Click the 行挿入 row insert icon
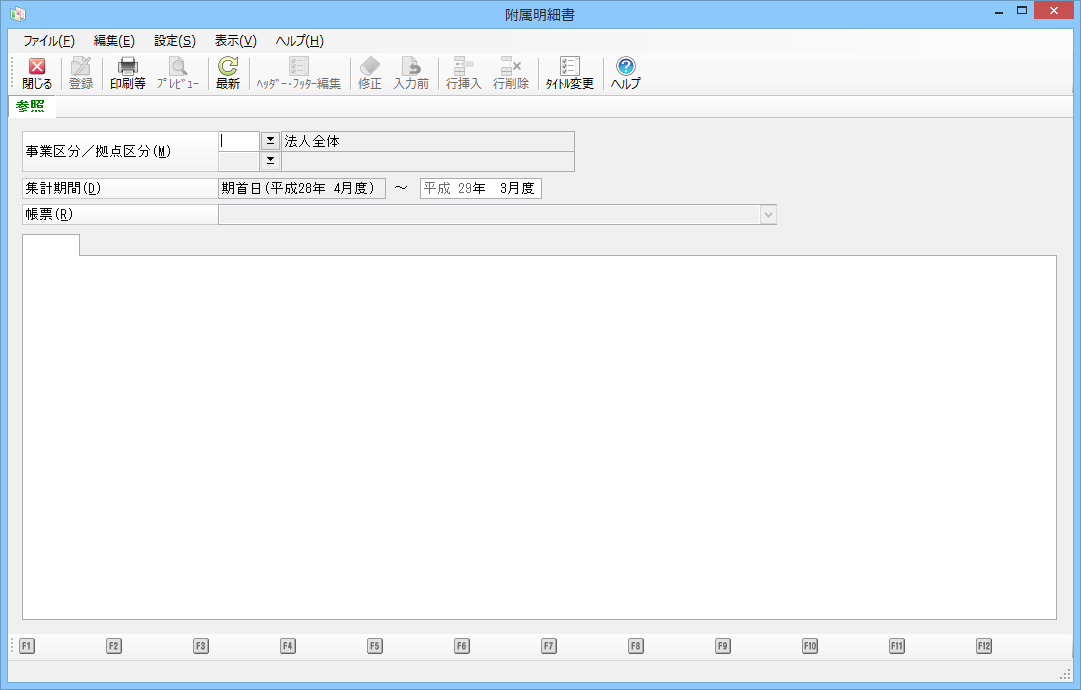This screenshot has width=1081, height=690. point(464,67)
